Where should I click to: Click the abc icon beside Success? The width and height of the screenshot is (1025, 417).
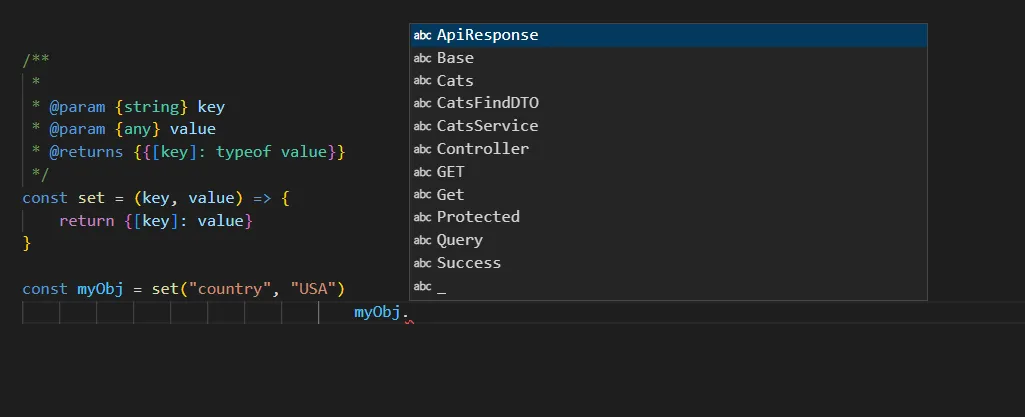[x=422, y=263]
